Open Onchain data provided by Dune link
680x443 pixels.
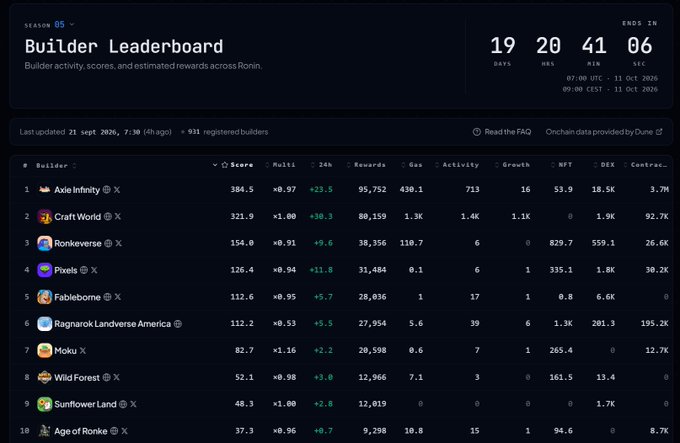604,132
